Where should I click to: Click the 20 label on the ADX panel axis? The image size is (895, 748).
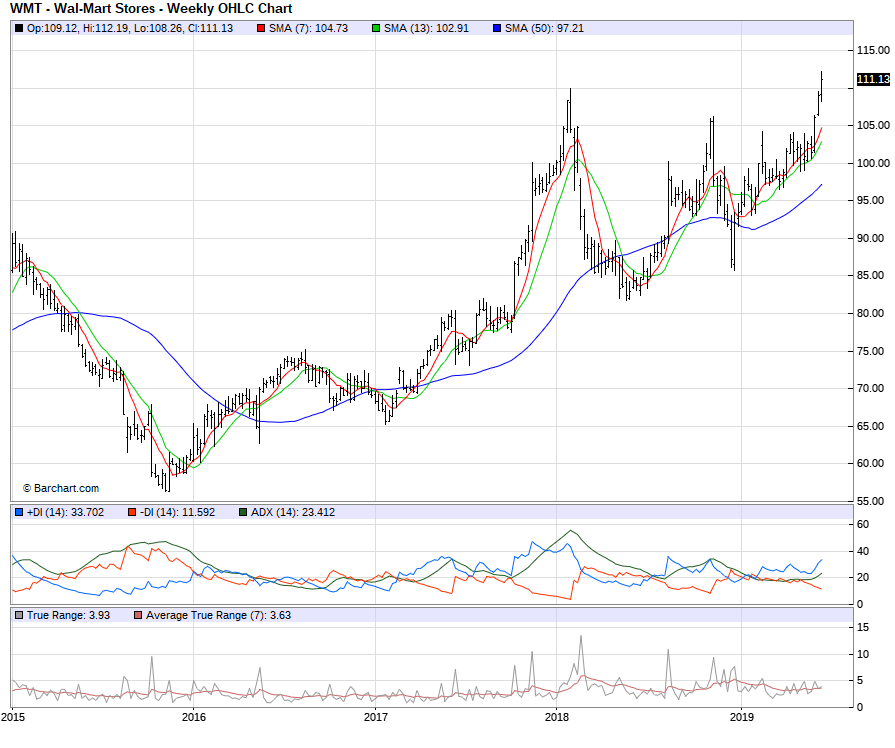point(863,577)
